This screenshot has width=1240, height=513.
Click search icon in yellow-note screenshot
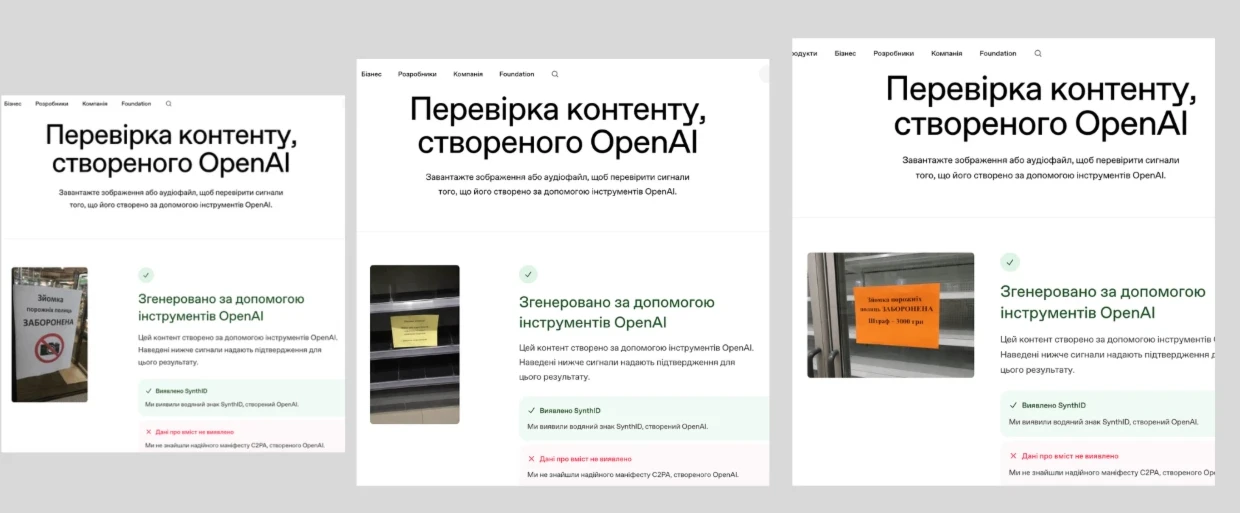(555, 74)
